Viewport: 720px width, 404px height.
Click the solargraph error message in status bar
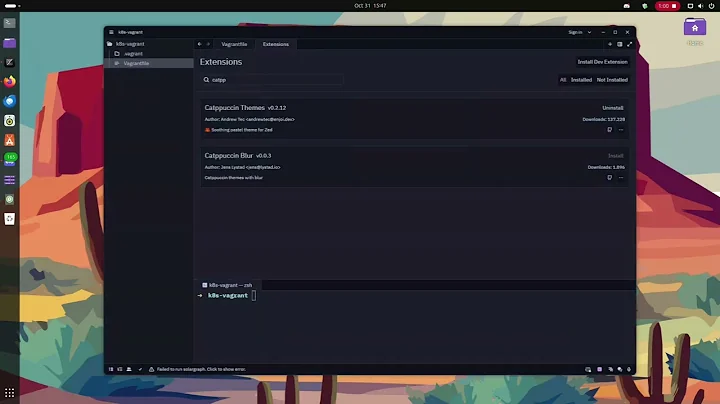(201, 369)
